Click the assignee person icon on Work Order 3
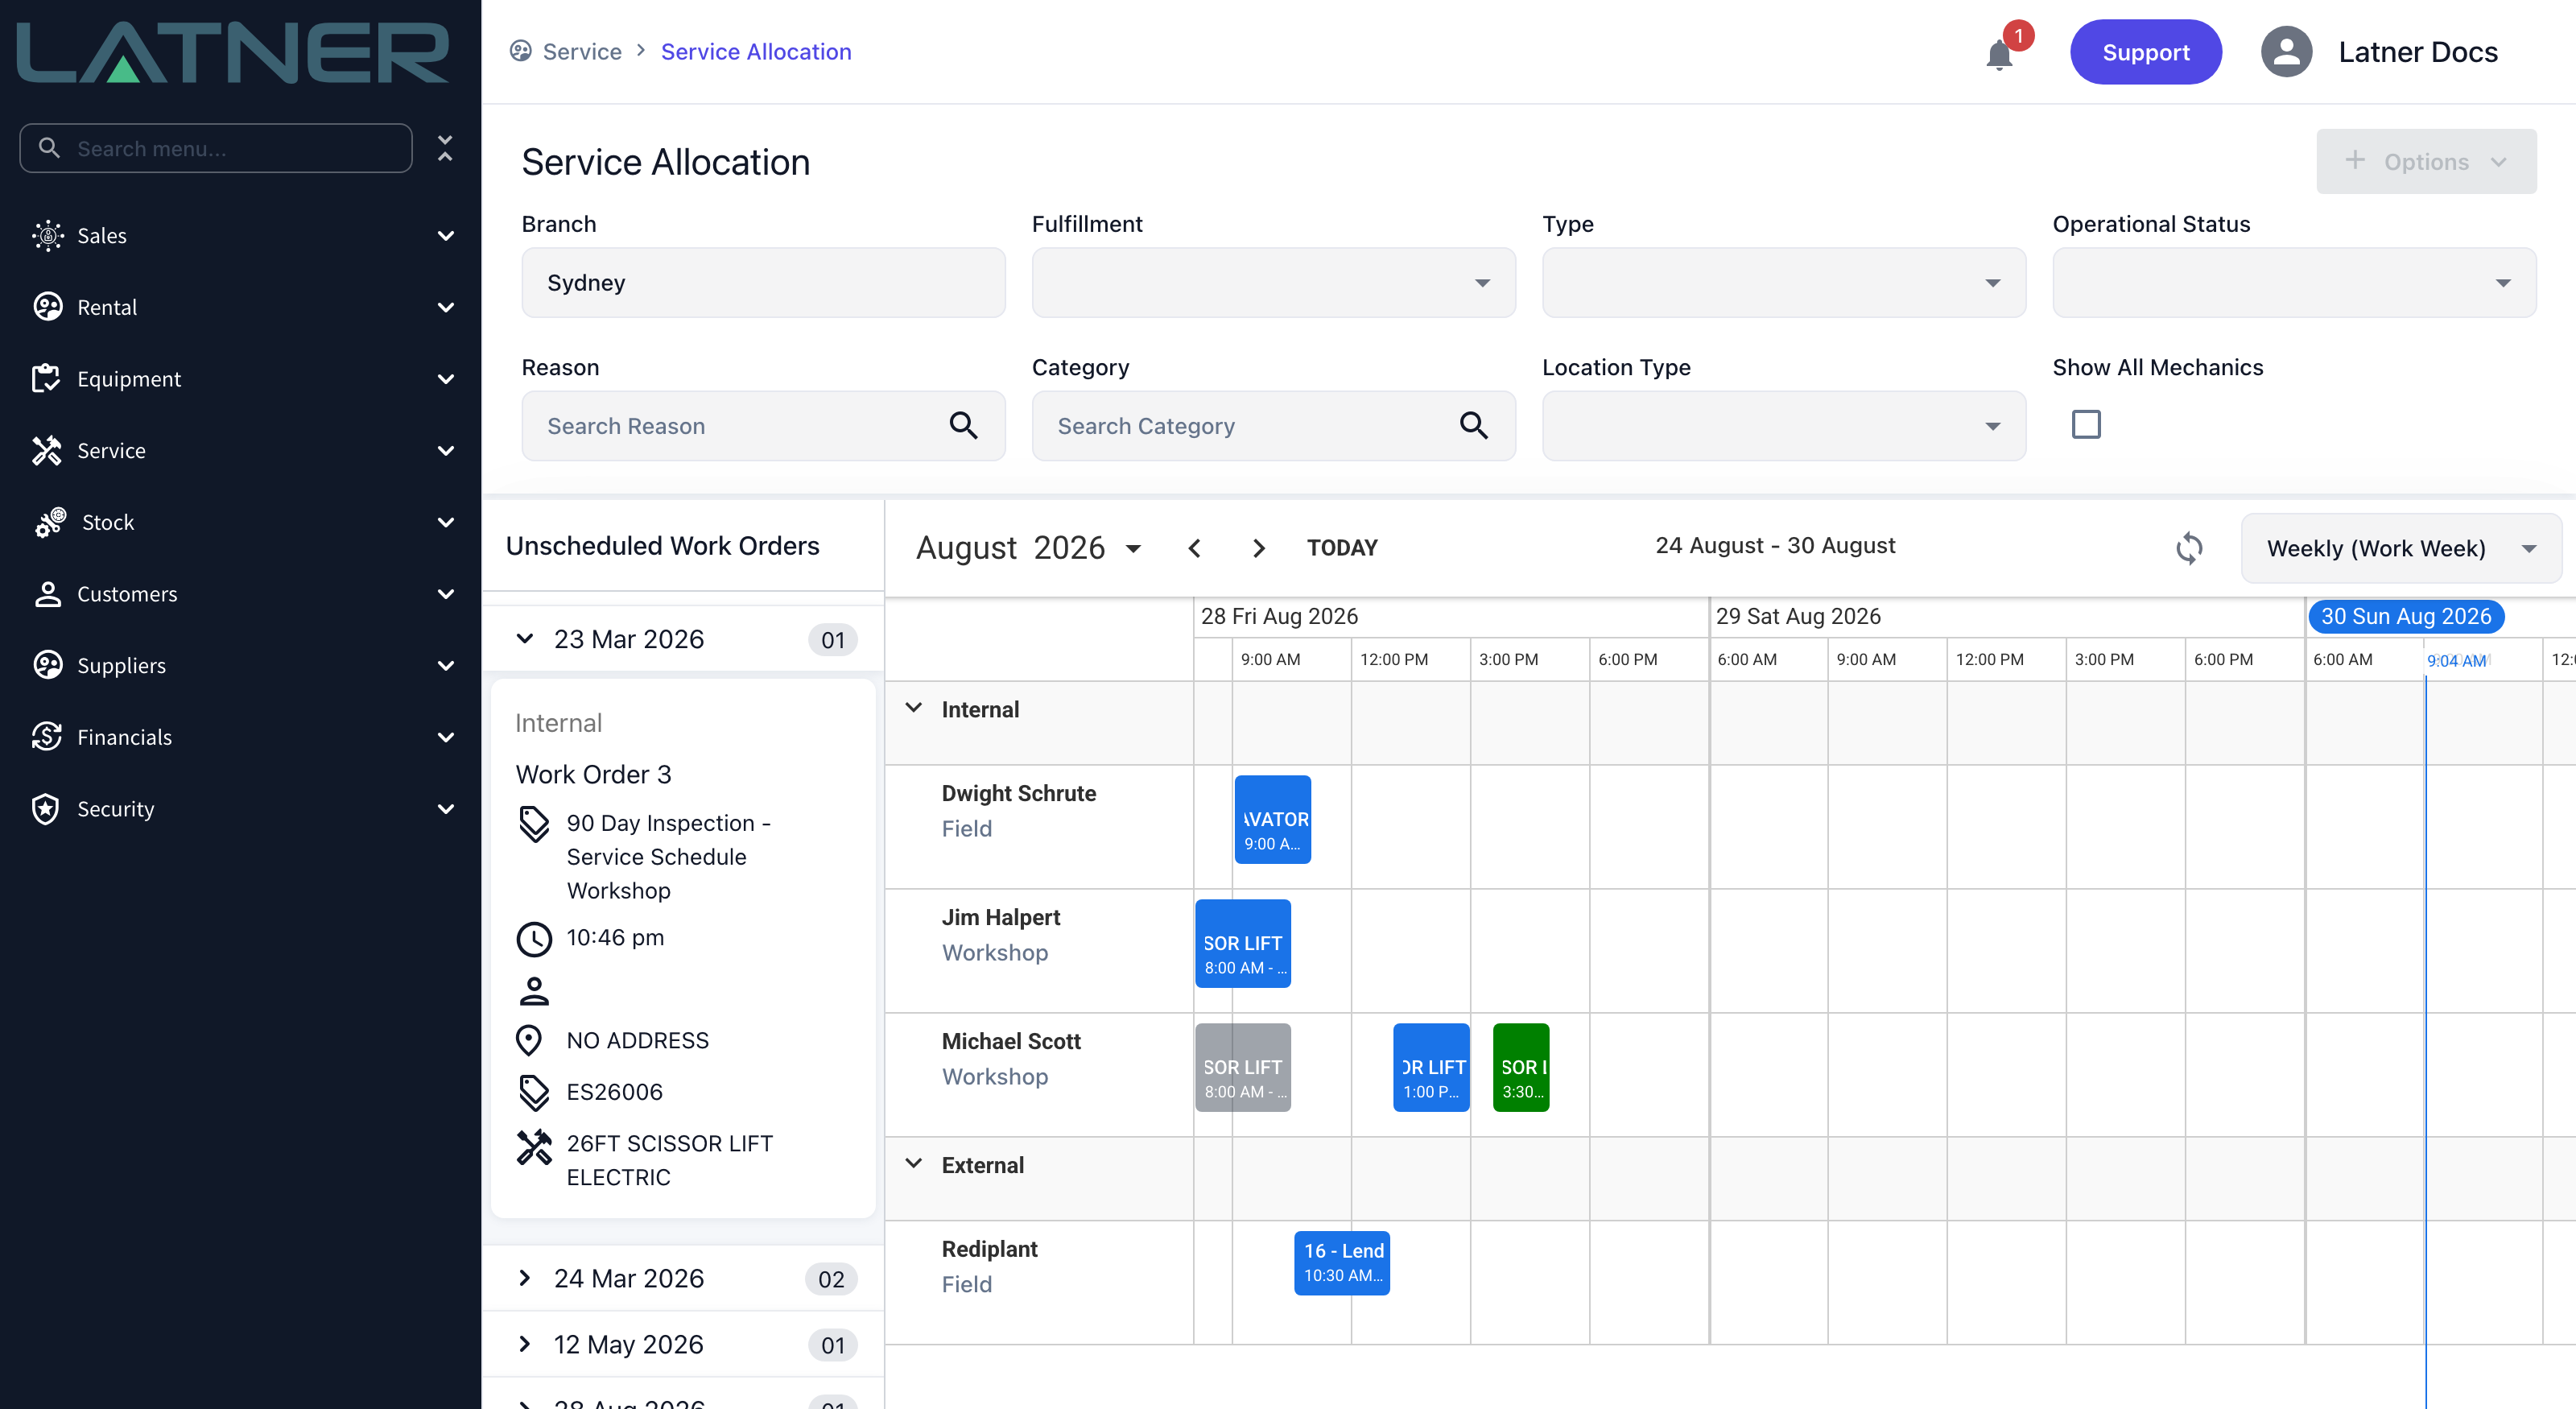This screenshot has height=1409, width=2576. point(534,991)
